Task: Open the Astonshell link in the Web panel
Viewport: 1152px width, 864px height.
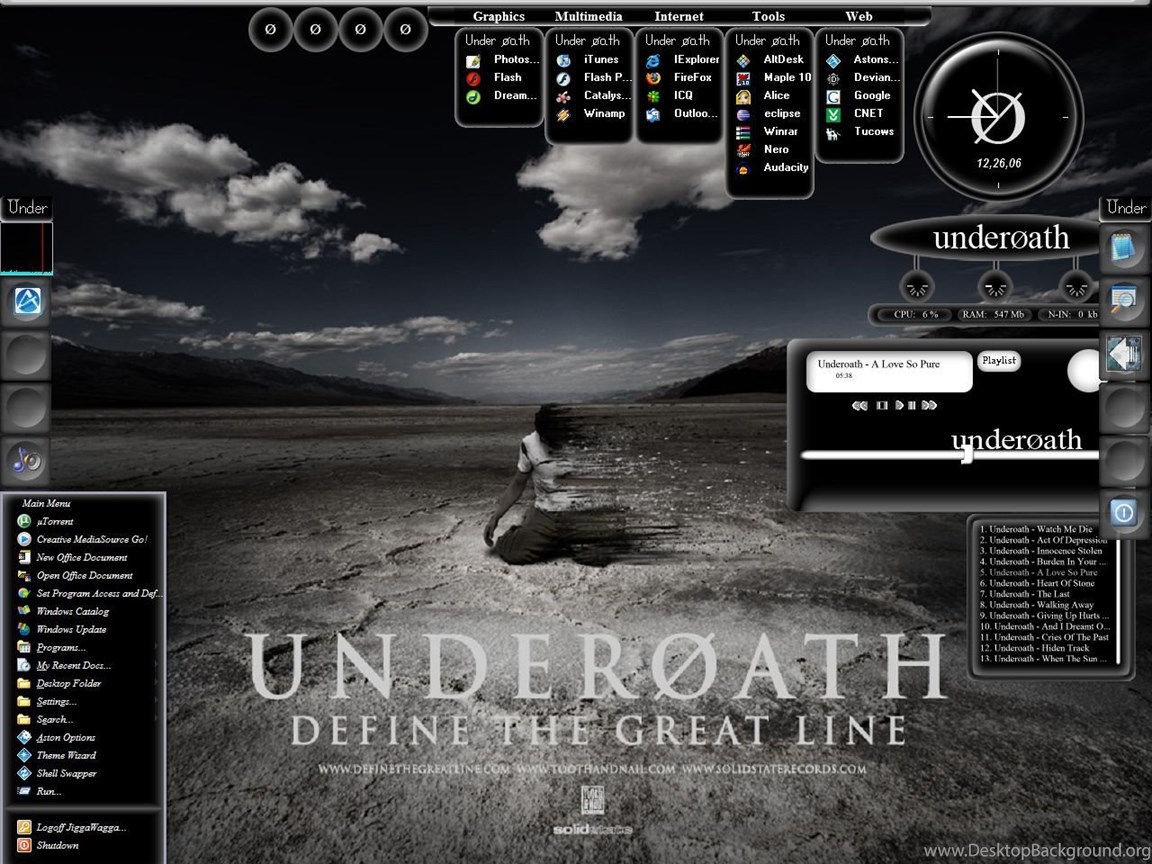Action: [862, 60]
